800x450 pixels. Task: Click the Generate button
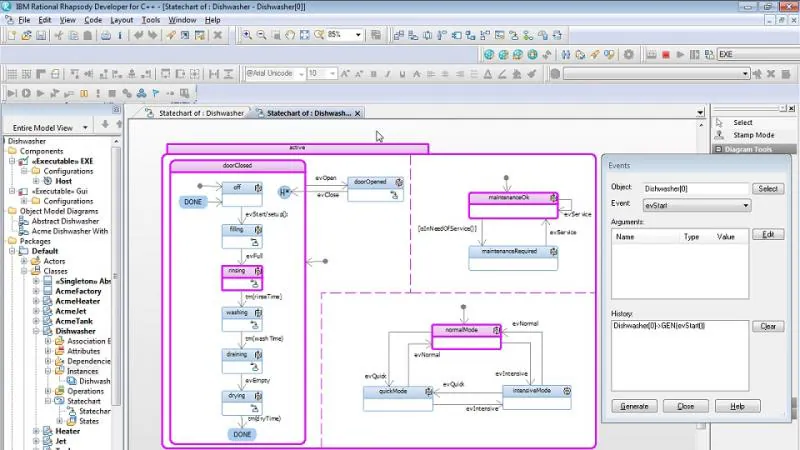(634, 407)
